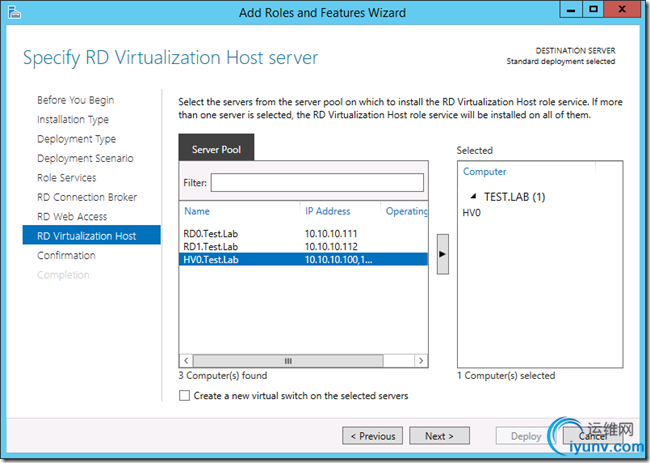Viewport: 650px width, 463px height.
Task: Sort servers by the Name column header
Action: pos(240,211)
